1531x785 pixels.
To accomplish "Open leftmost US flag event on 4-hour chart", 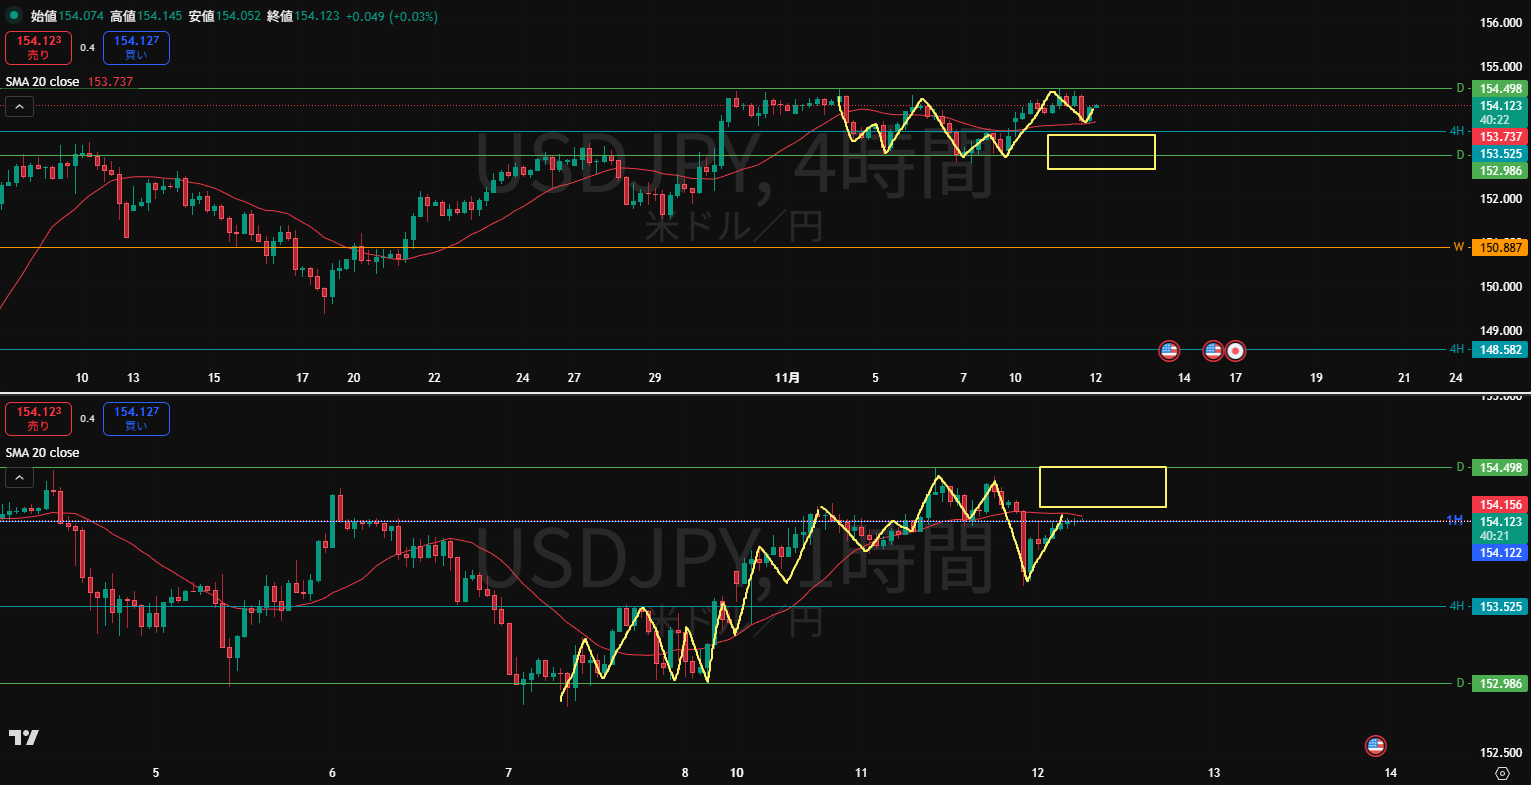I will (1168, 351).
